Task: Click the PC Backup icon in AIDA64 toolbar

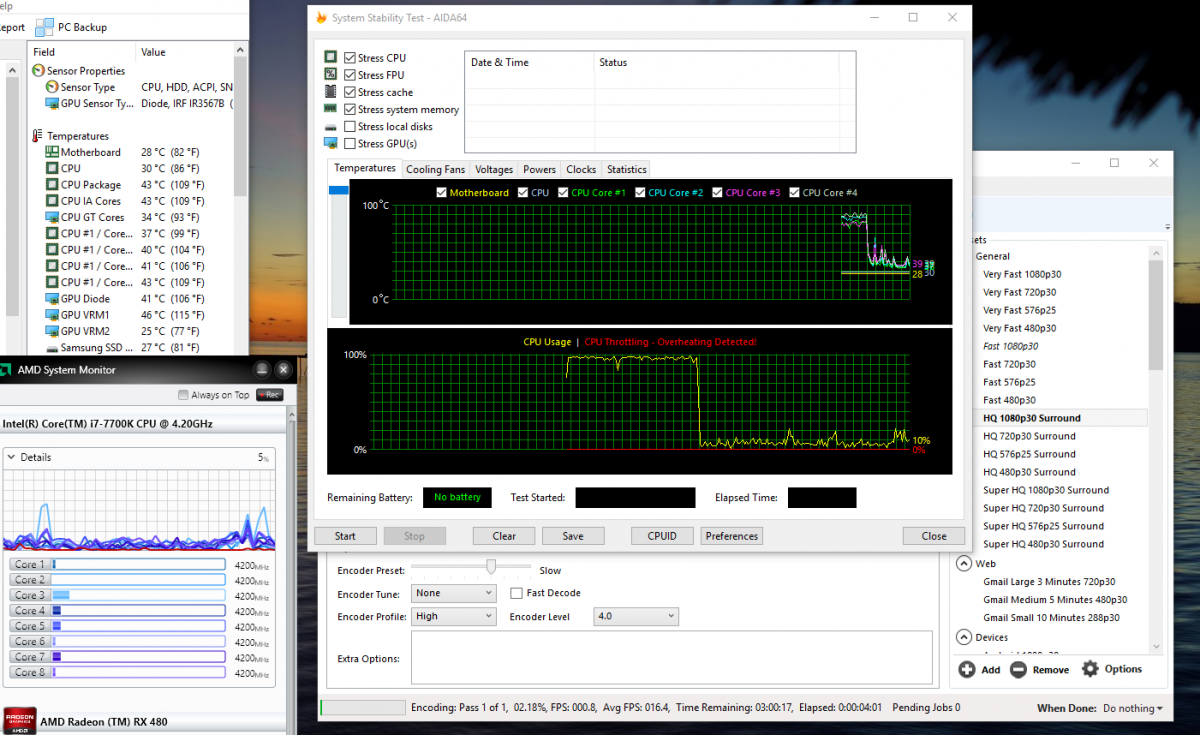Action: coord(45,27)
